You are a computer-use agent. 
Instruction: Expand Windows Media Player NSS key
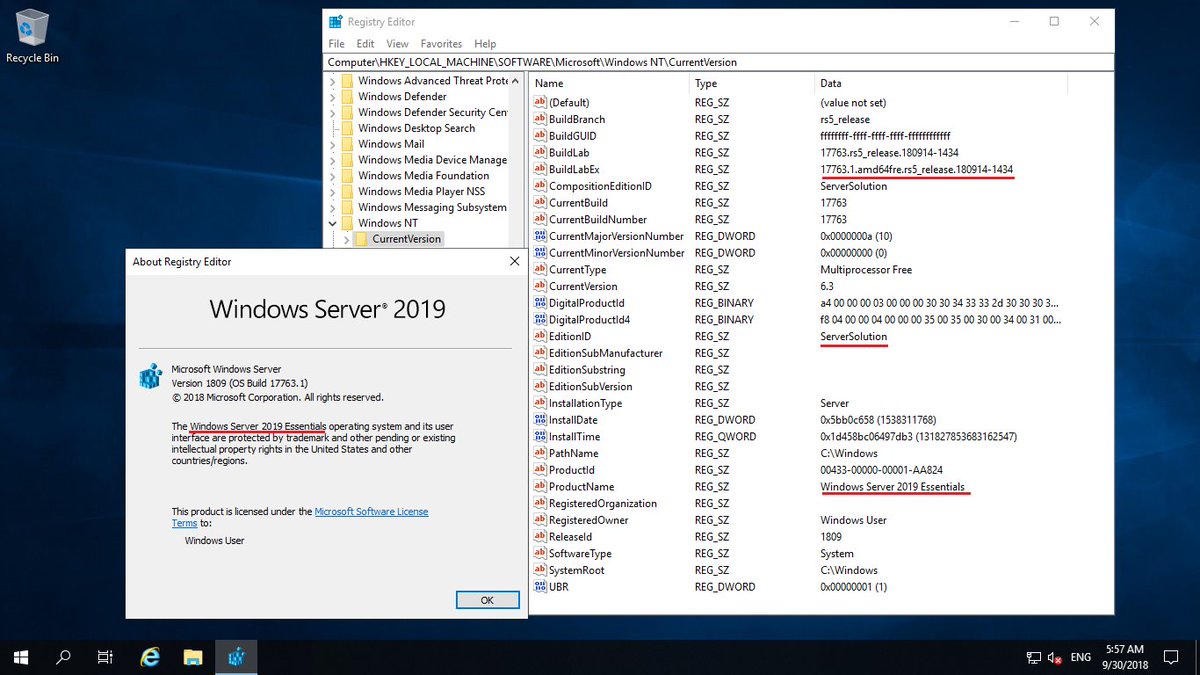click(x=333, y=191)
